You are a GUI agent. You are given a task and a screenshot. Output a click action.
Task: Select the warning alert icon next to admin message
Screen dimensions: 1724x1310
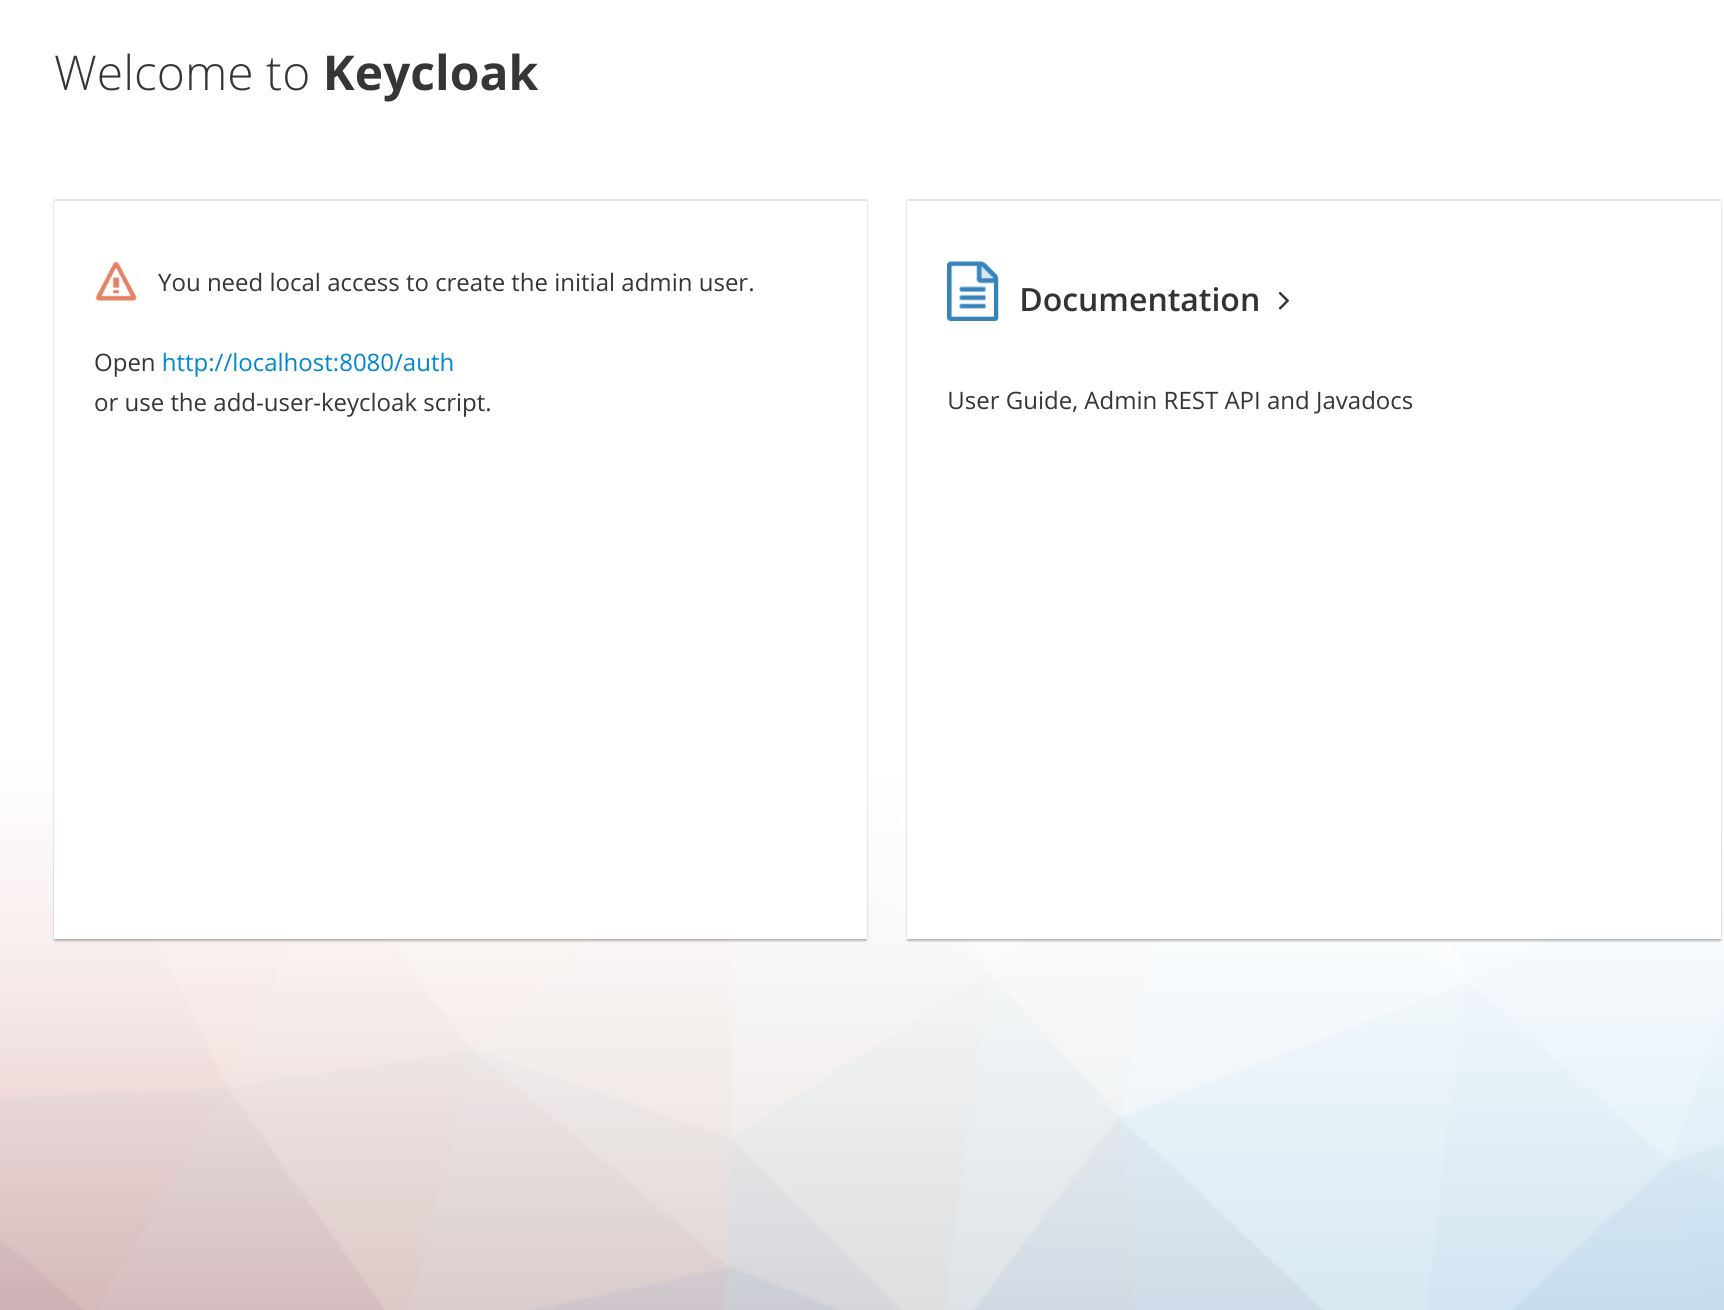[x=115, y=283]
